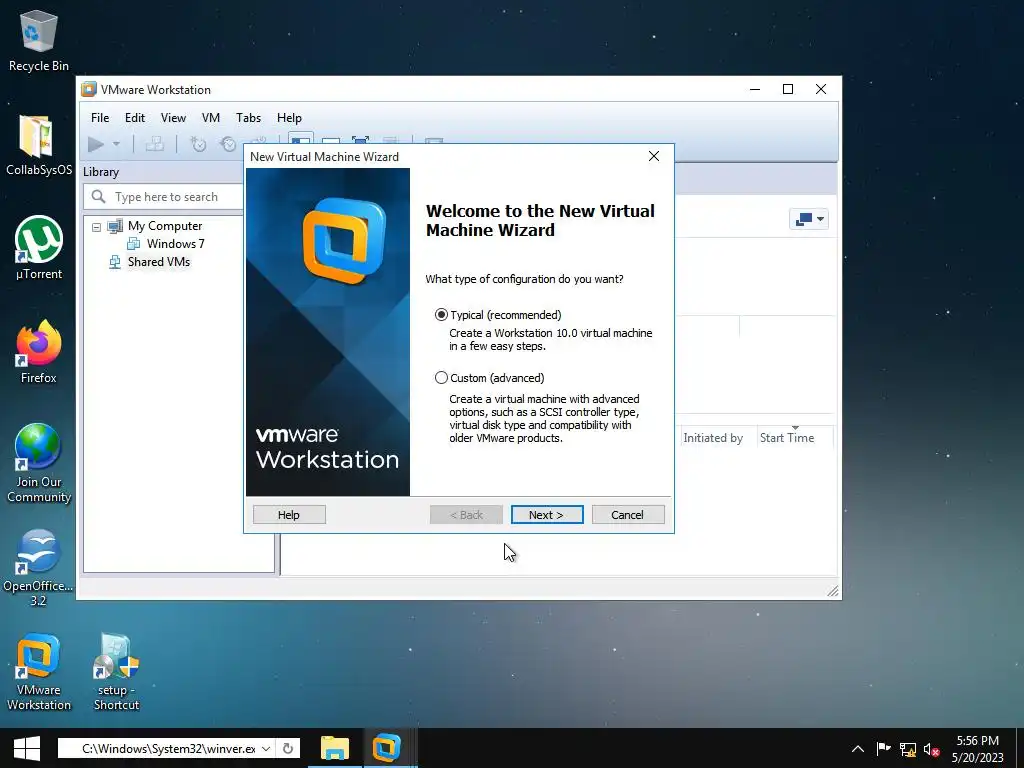Image resolution: width=1024 pixels, height=768 pixels.
Task: Launch µTorrent from the desktop
Action: 38,248
